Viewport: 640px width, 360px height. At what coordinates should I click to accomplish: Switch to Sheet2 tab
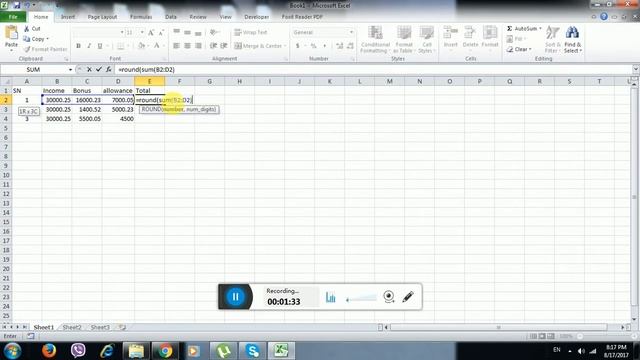(72, 327)
